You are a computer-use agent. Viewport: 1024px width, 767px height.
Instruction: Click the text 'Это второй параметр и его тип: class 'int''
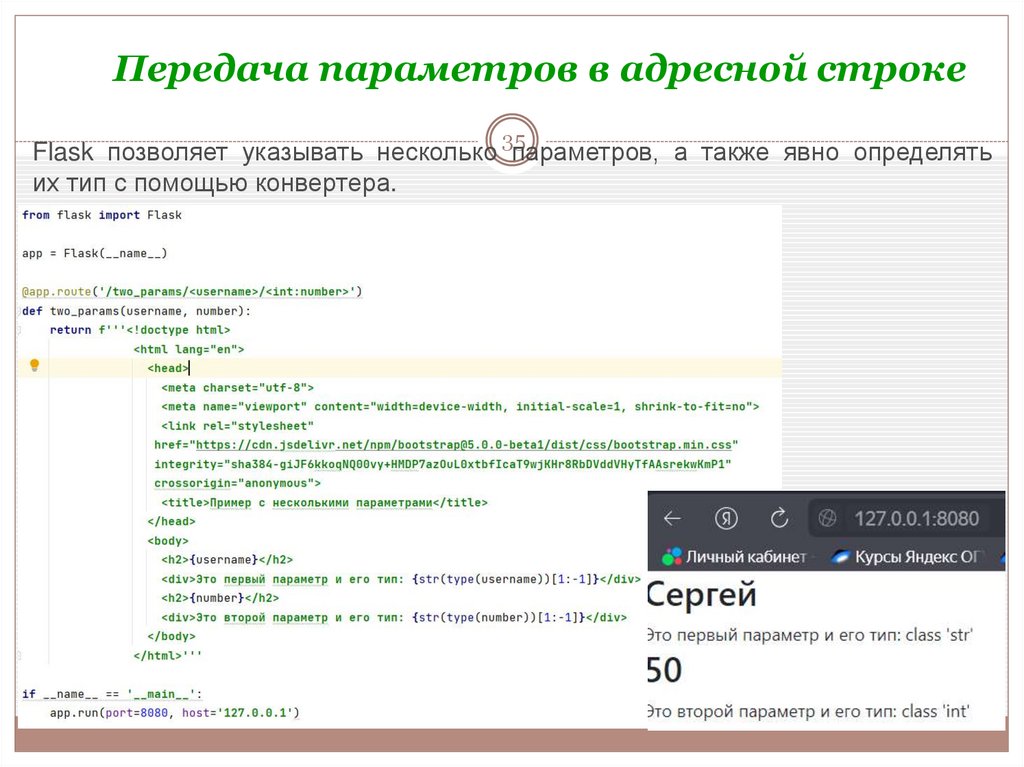click(x=808, y=711)
